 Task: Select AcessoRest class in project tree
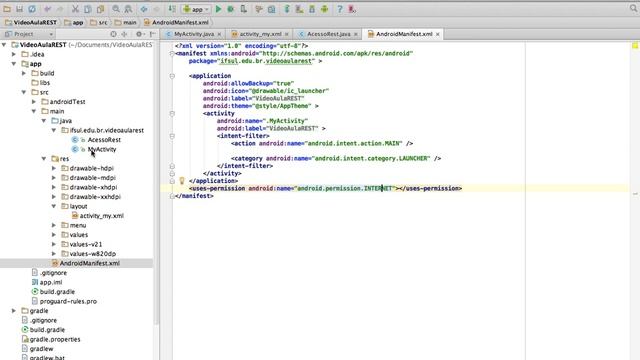pos(104,140)
